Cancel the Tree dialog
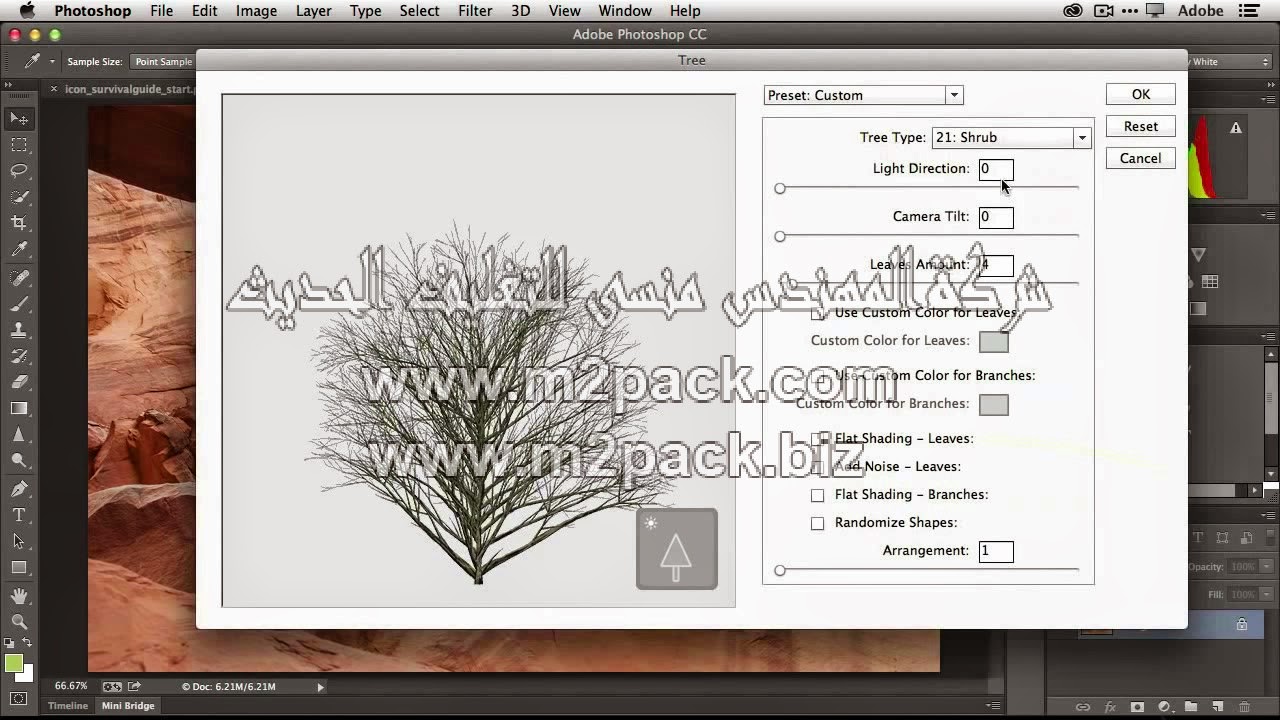Screen dimensions: 1280x720 coord(1141,159)
